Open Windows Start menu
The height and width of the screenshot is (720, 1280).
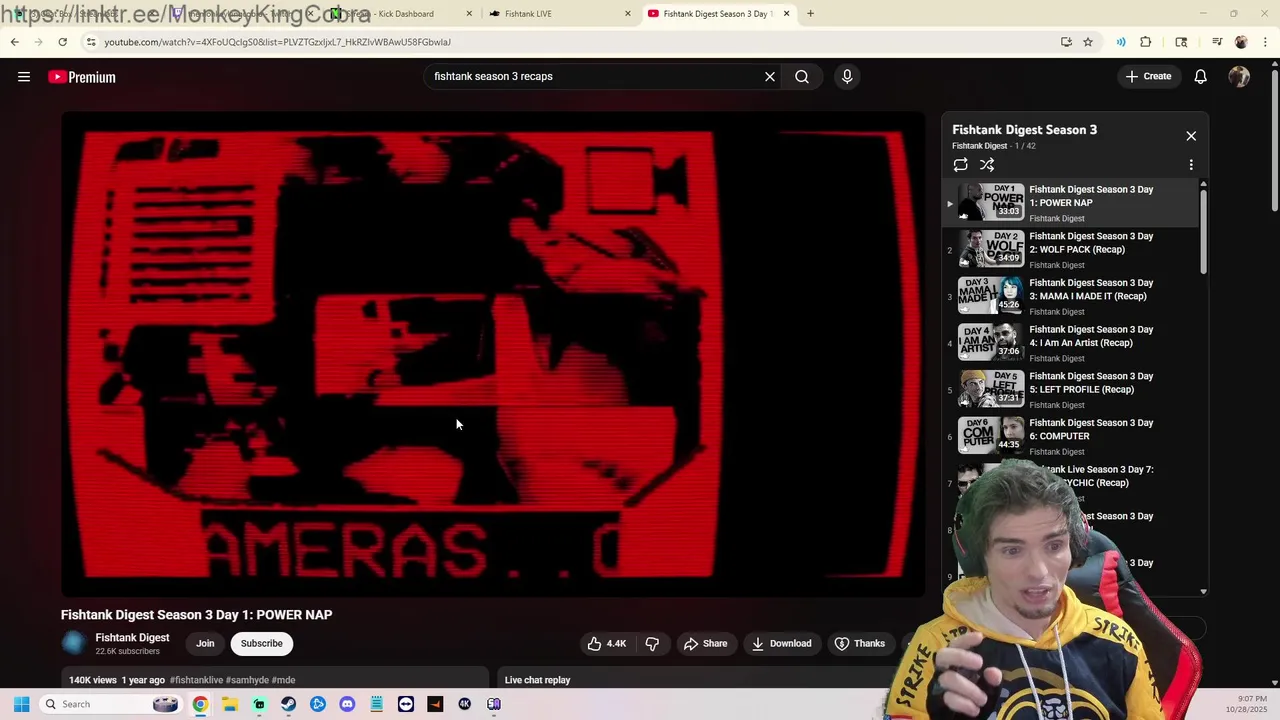coord(21,704)
